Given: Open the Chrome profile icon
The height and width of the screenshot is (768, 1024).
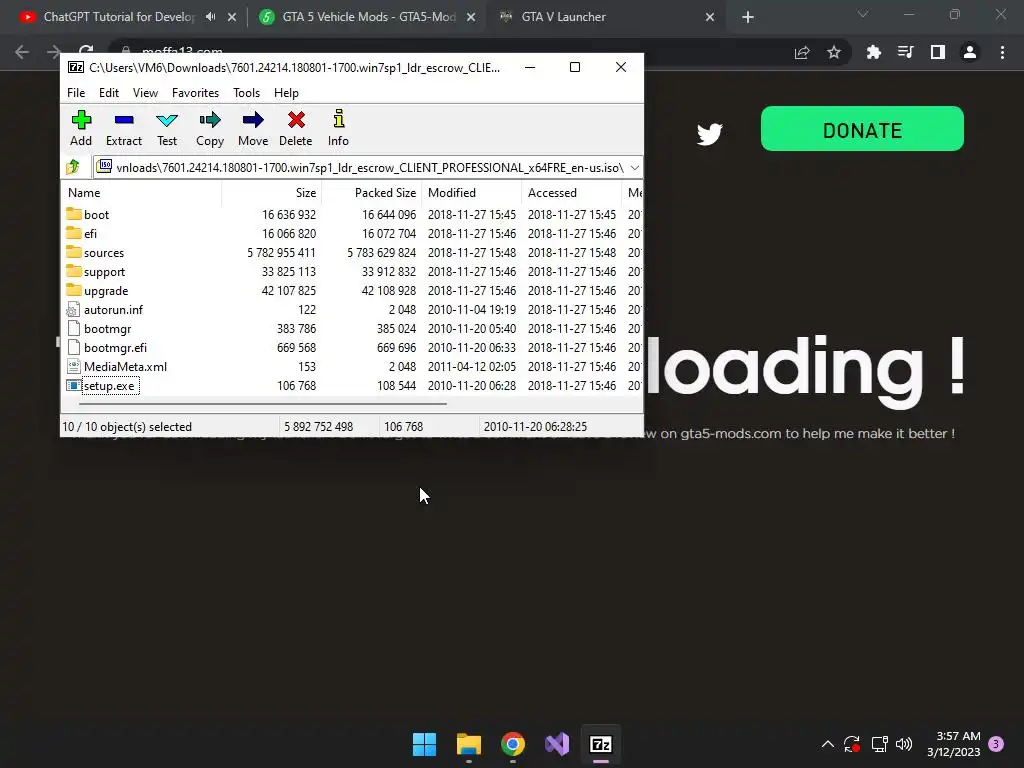Looking at the screenshot, I should (970, 52).
